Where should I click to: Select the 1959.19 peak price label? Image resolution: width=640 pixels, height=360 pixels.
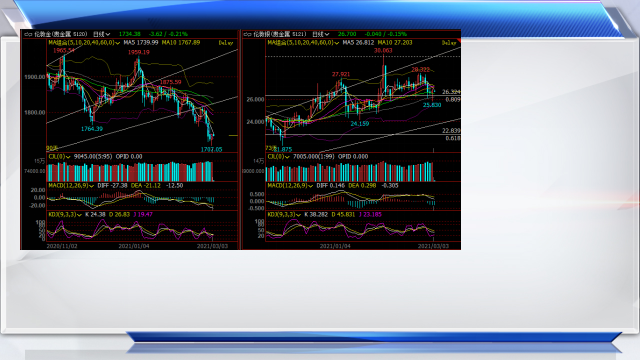click(x=138, y=52)
